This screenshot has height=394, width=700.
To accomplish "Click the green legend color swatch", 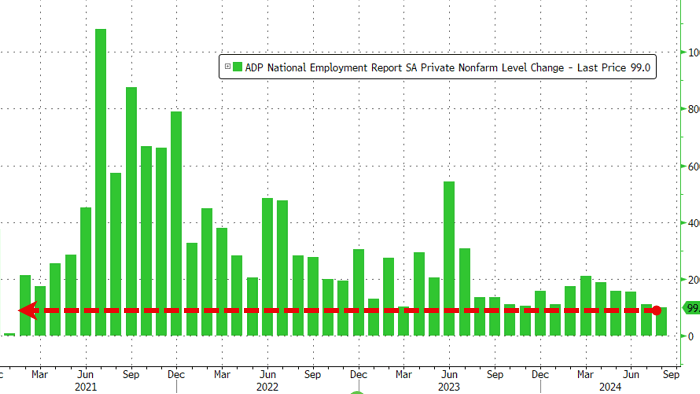I will 238,67.
